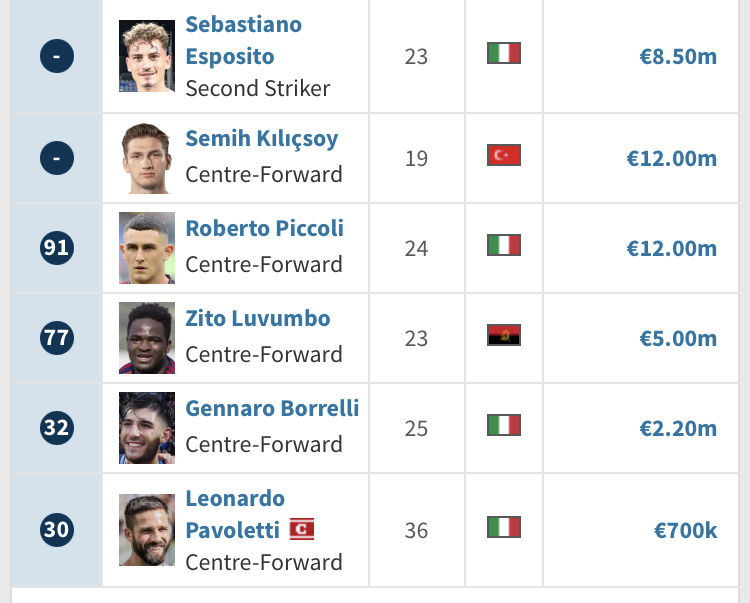Click shirt number 77 badge

tap(57, 338)
